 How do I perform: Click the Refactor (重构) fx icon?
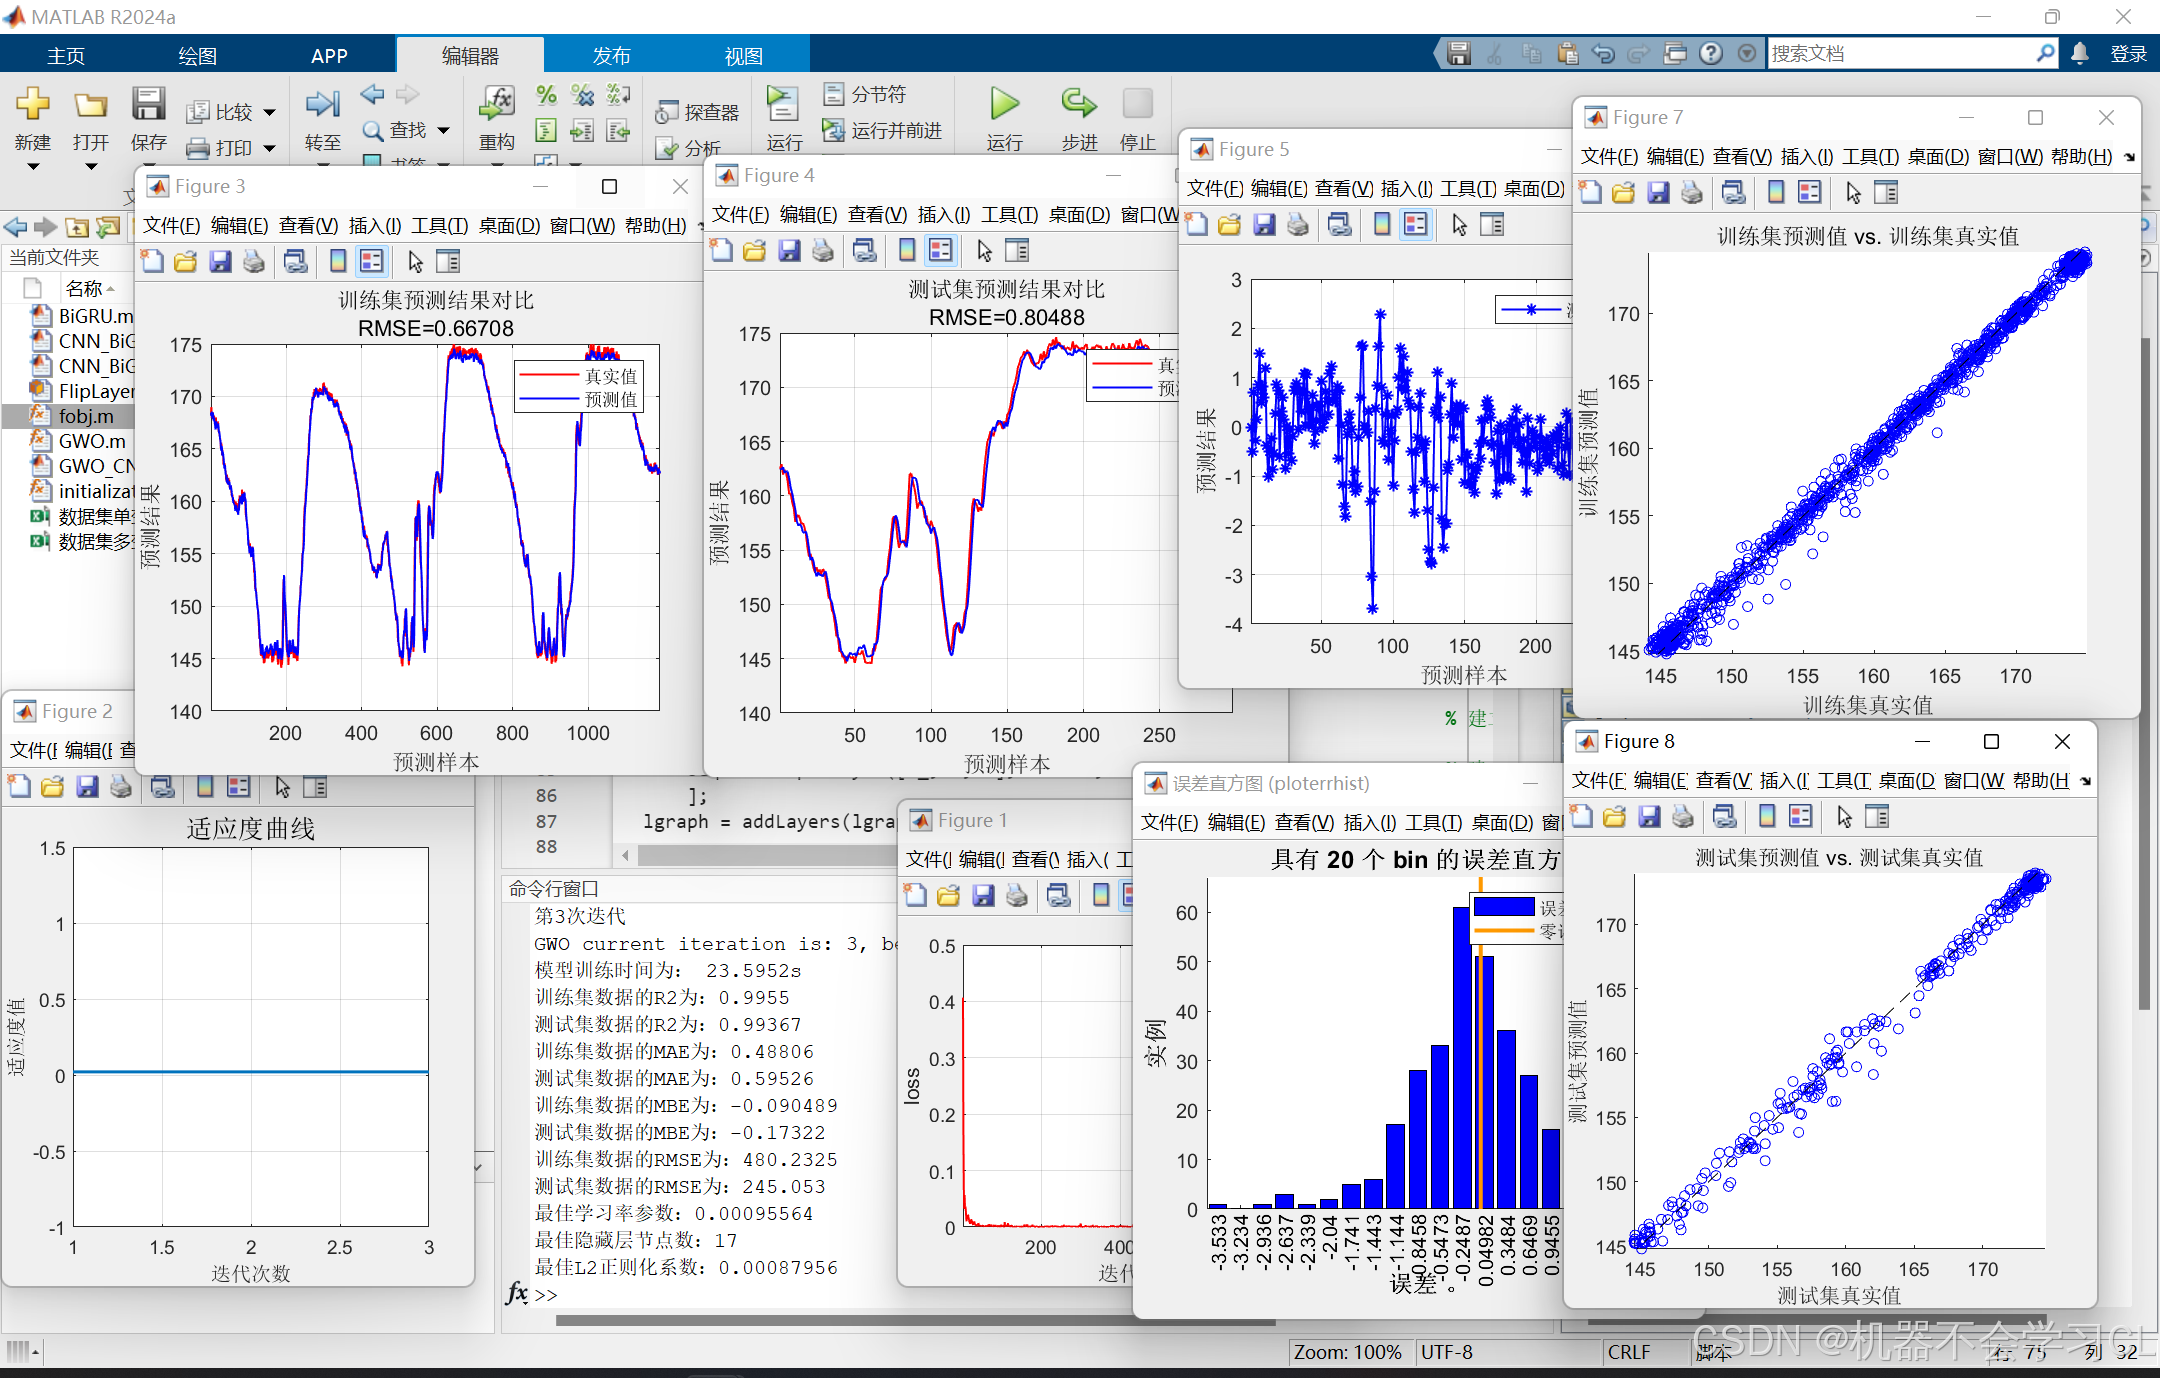(497, 102)
